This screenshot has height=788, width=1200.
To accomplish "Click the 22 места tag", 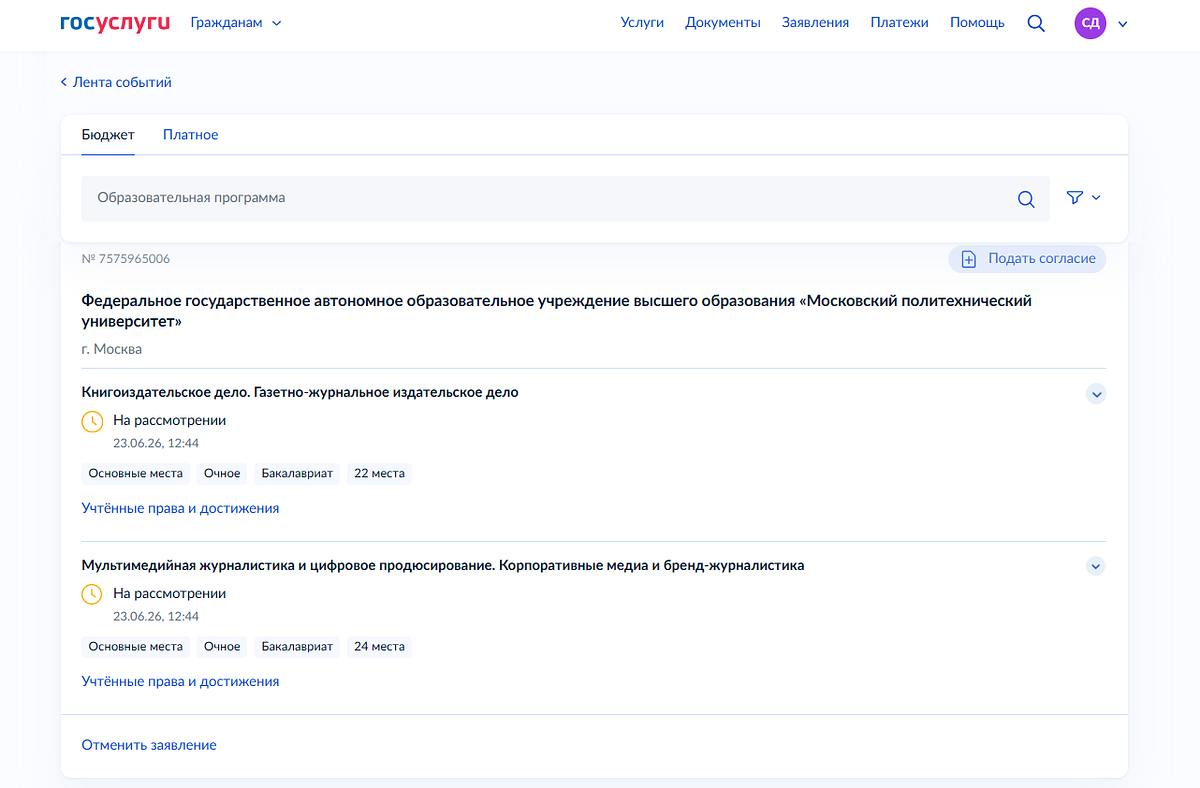I will [379, 474].
